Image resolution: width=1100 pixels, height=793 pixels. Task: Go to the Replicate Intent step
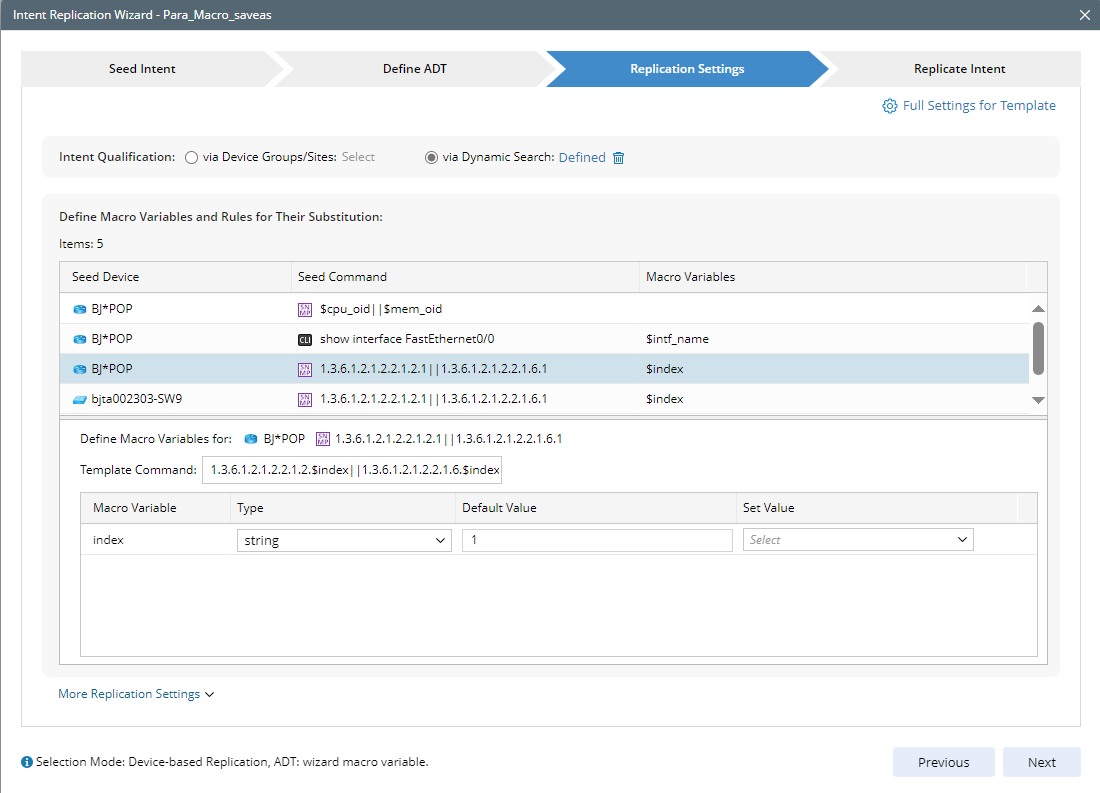click(959, 69)
